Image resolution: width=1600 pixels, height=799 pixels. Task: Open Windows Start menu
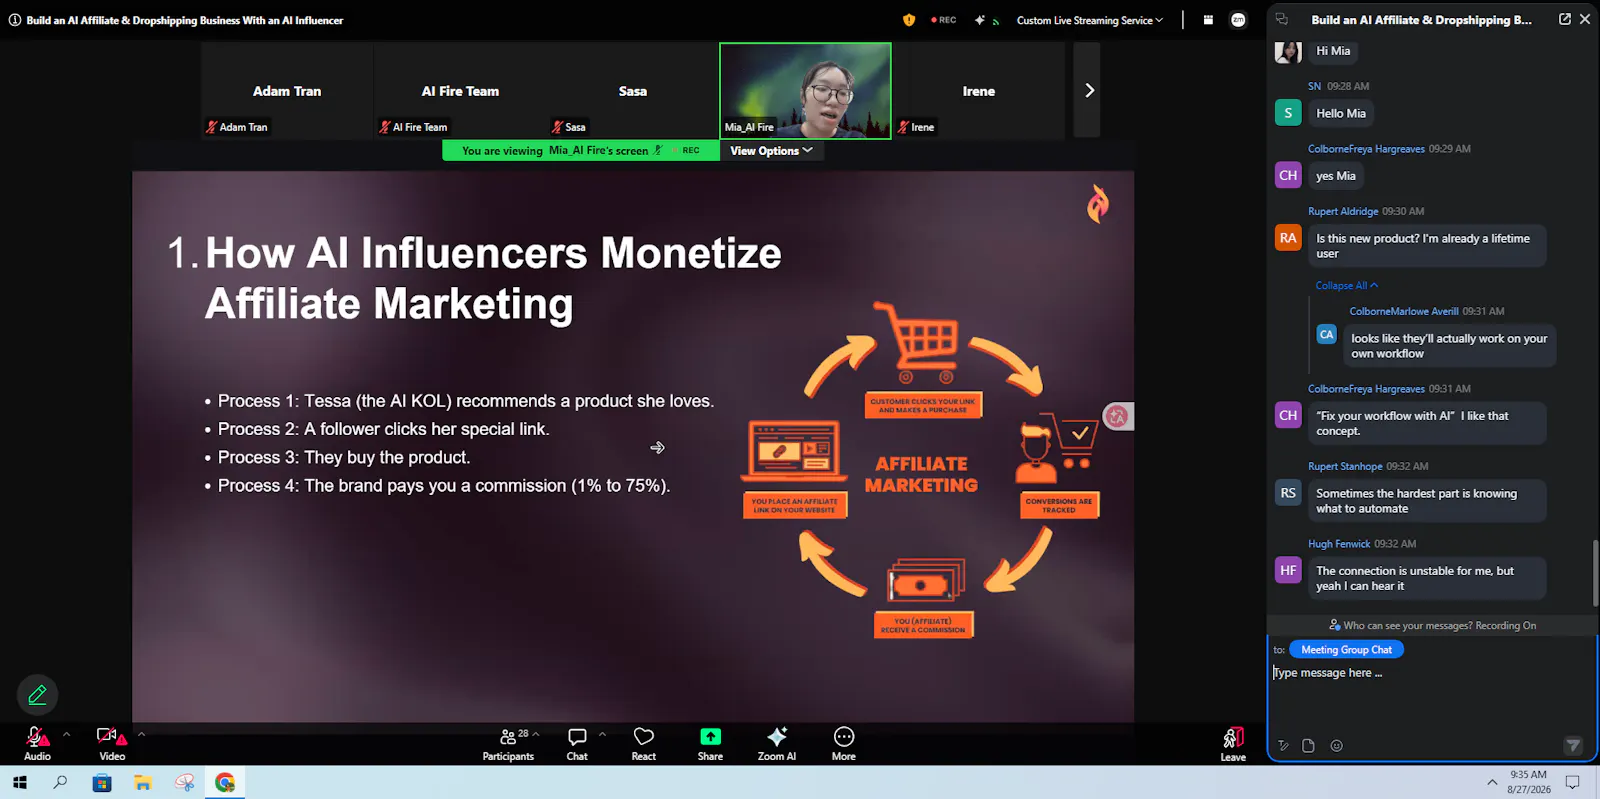20,783
